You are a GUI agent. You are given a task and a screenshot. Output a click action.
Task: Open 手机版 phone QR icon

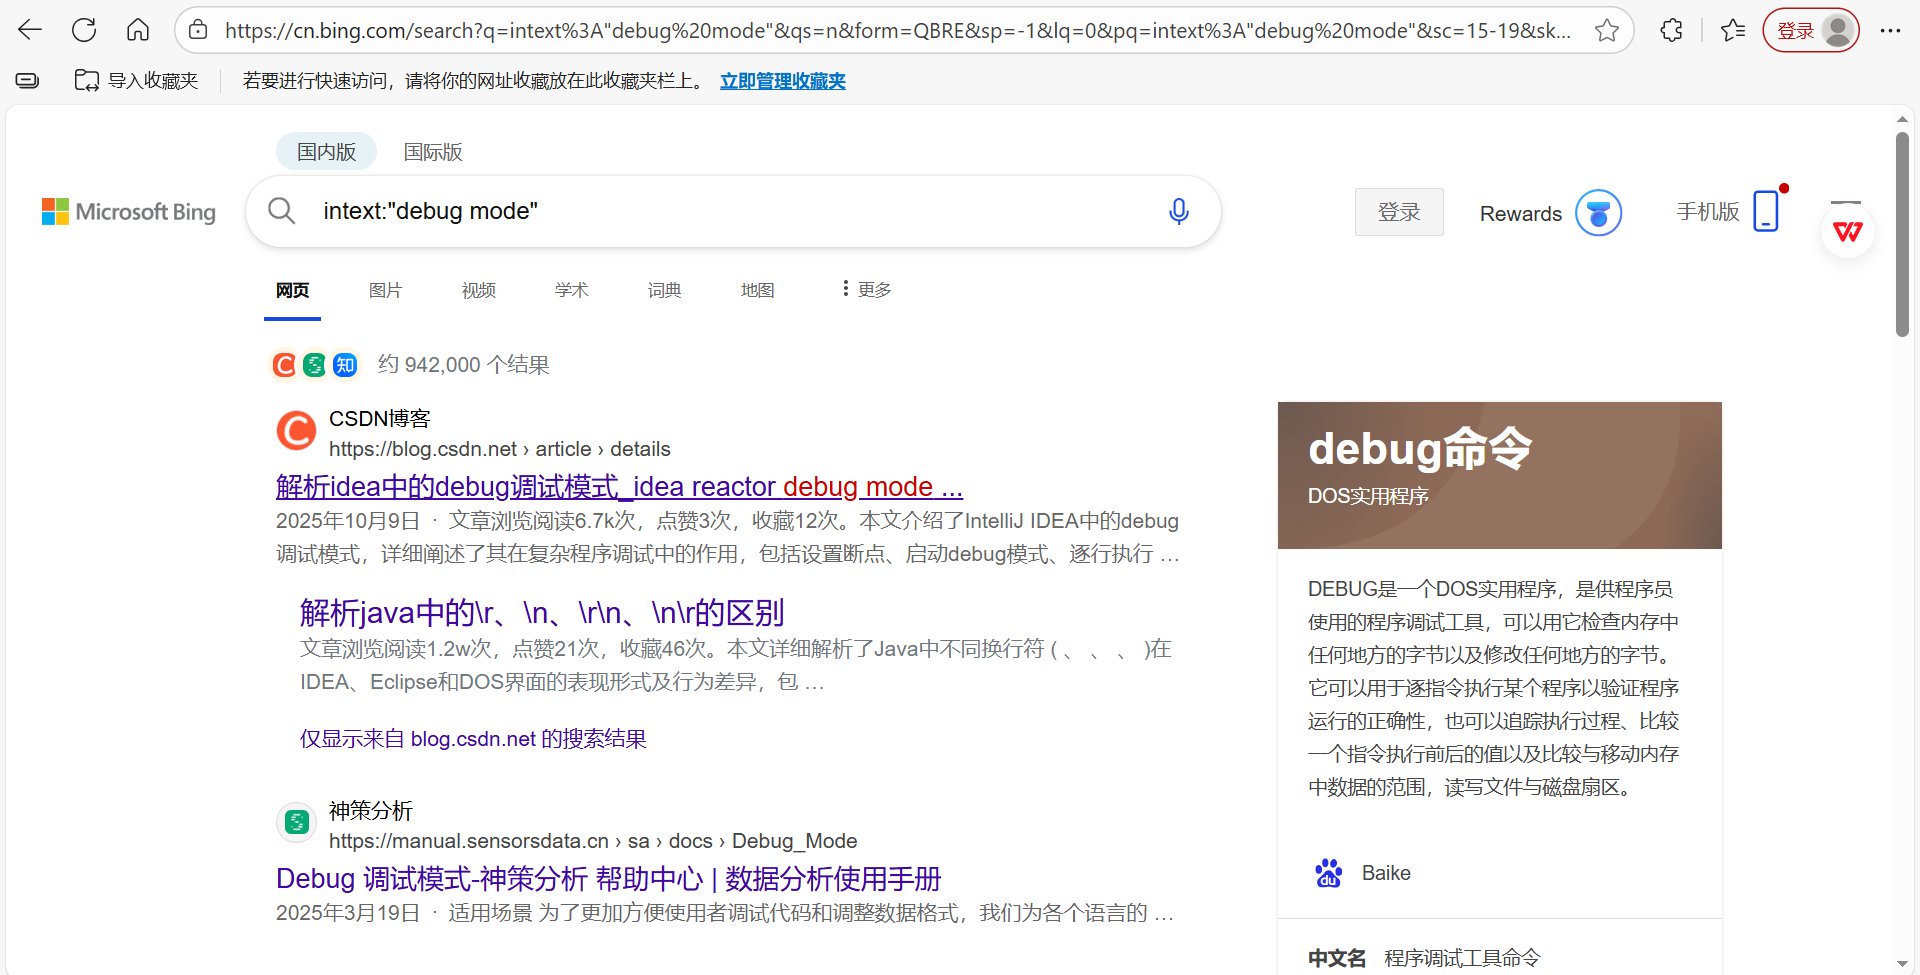[1766, 211]
